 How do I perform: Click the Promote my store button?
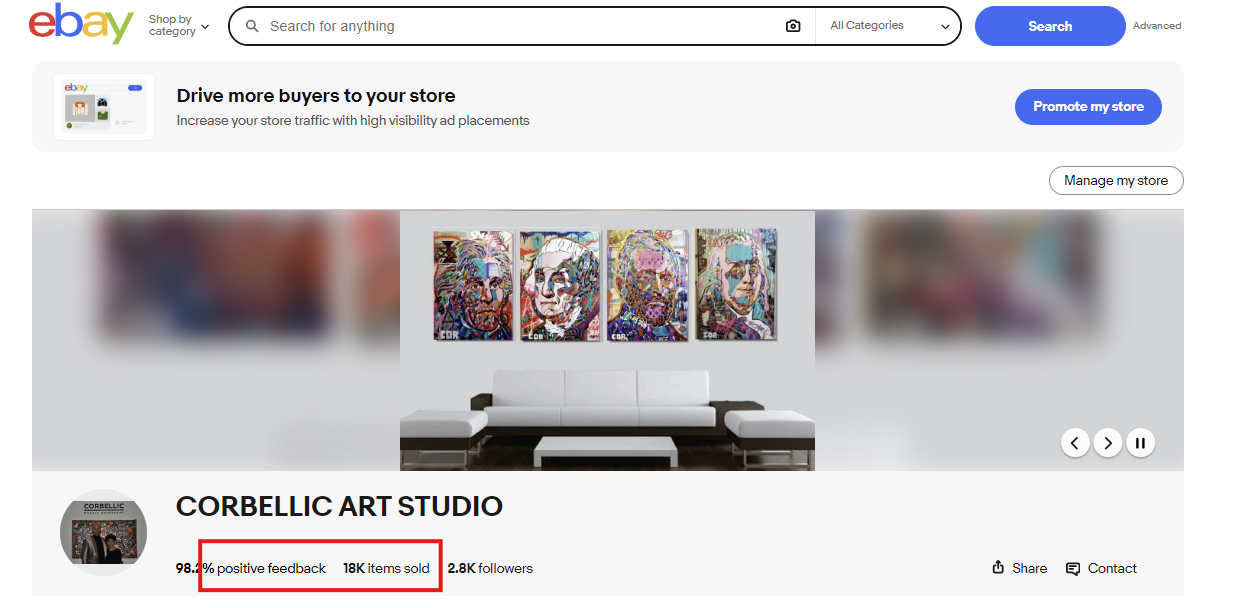(x=1088, y=106)
